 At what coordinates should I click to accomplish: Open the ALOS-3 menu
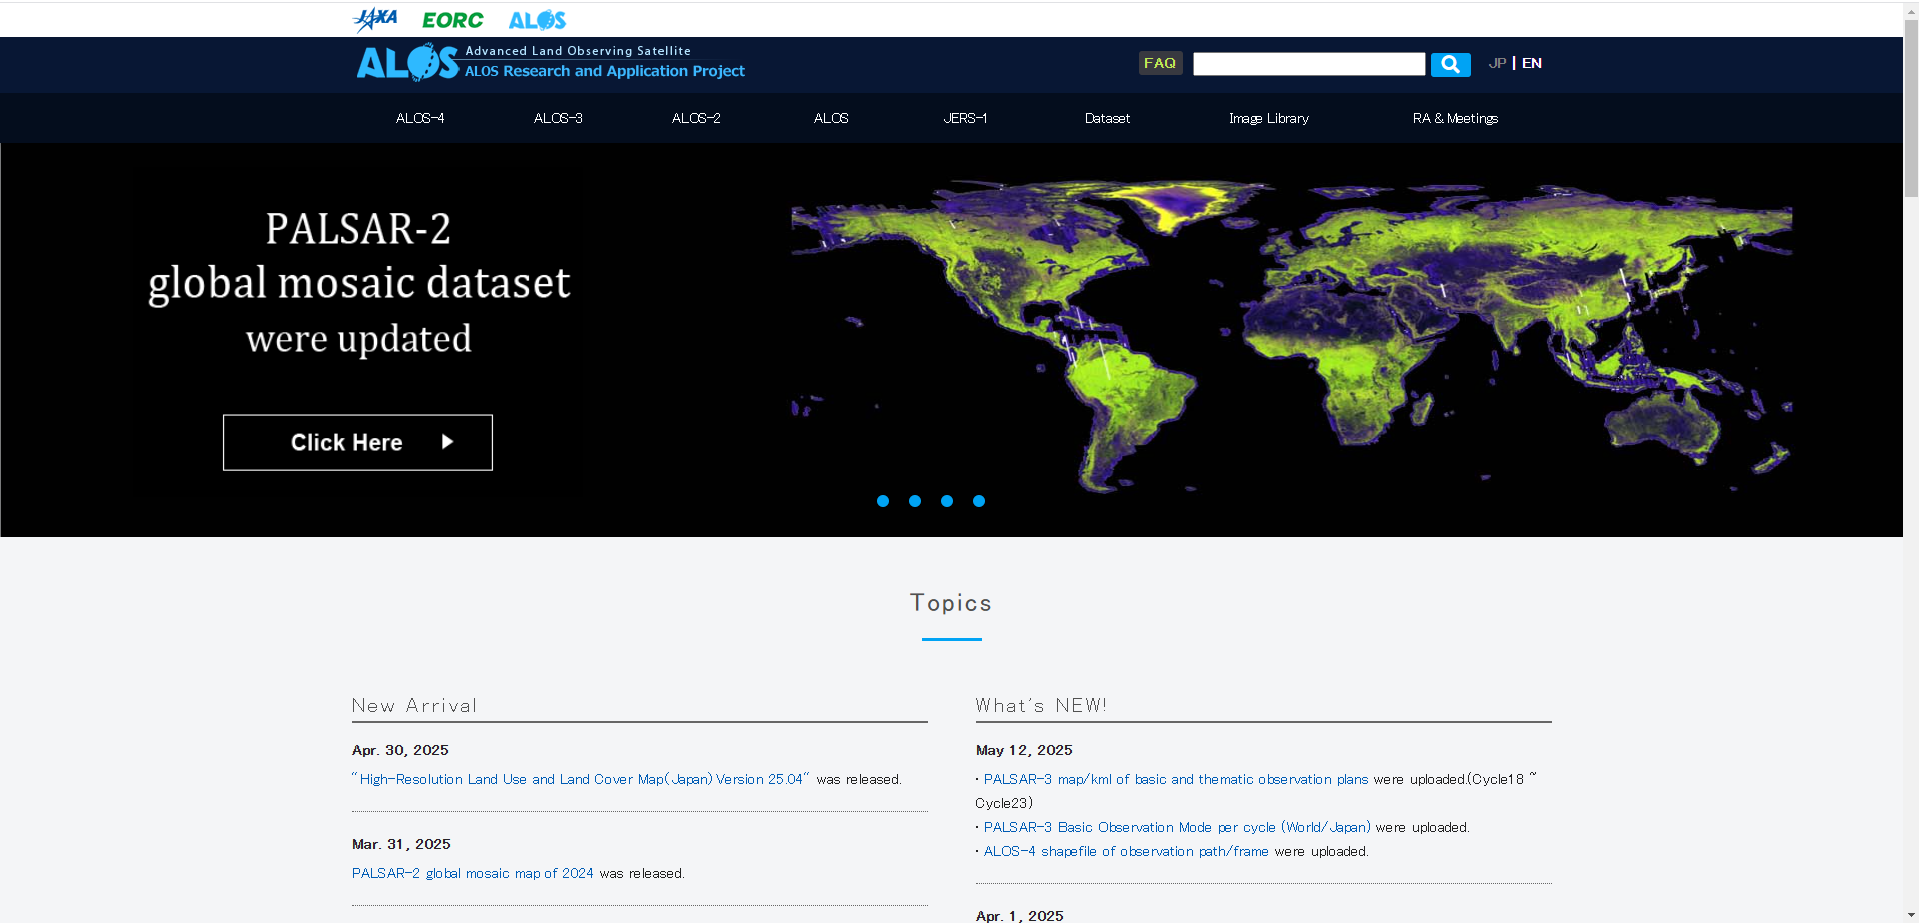pos(558,118)
